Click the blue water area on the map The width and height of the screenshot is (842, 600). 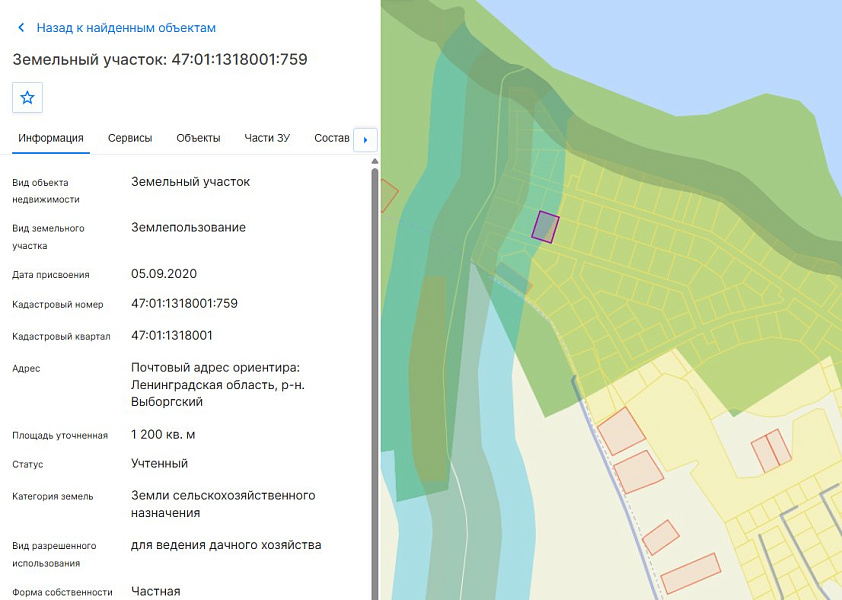(x=698, y=48)
